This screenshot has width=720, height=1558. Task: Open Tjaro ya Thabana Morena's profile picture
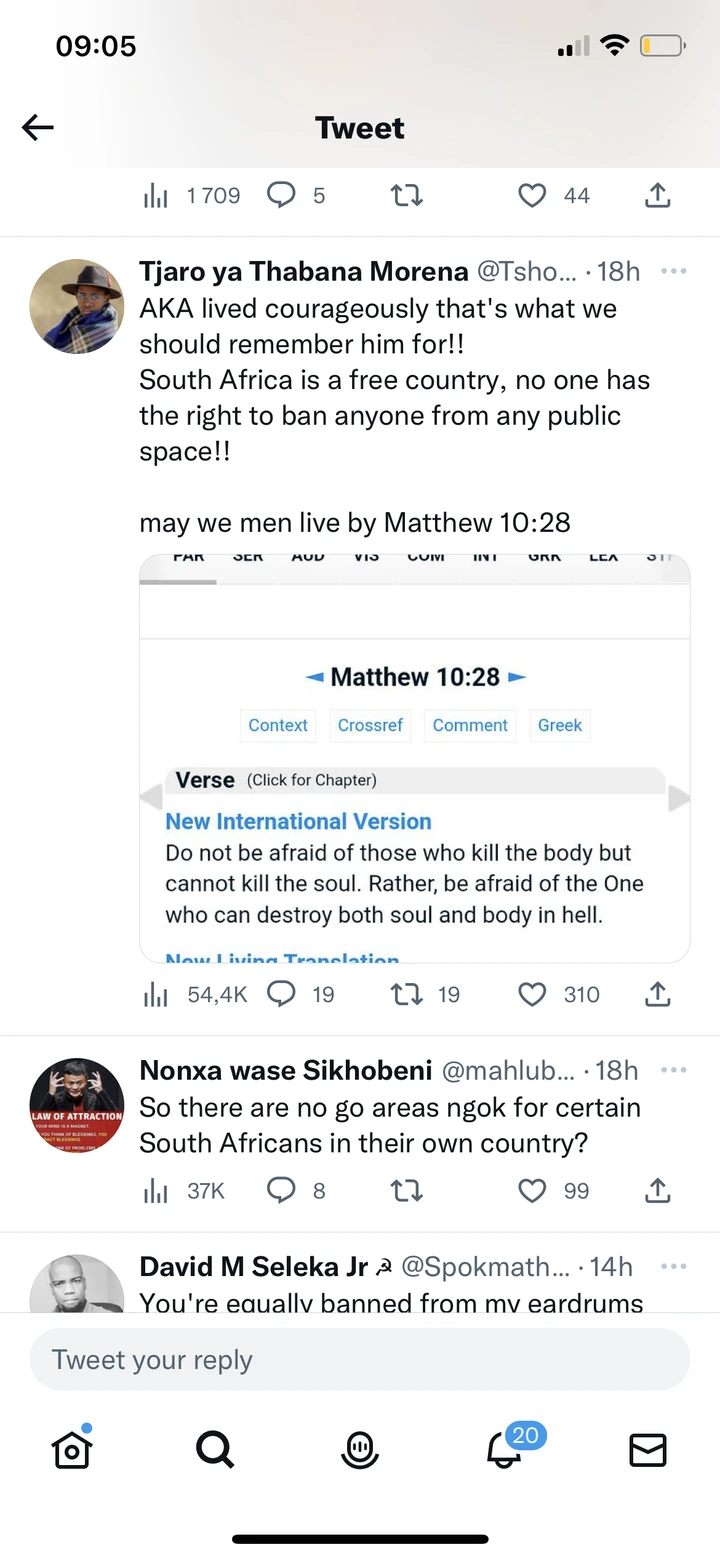[x=76, y=306]
